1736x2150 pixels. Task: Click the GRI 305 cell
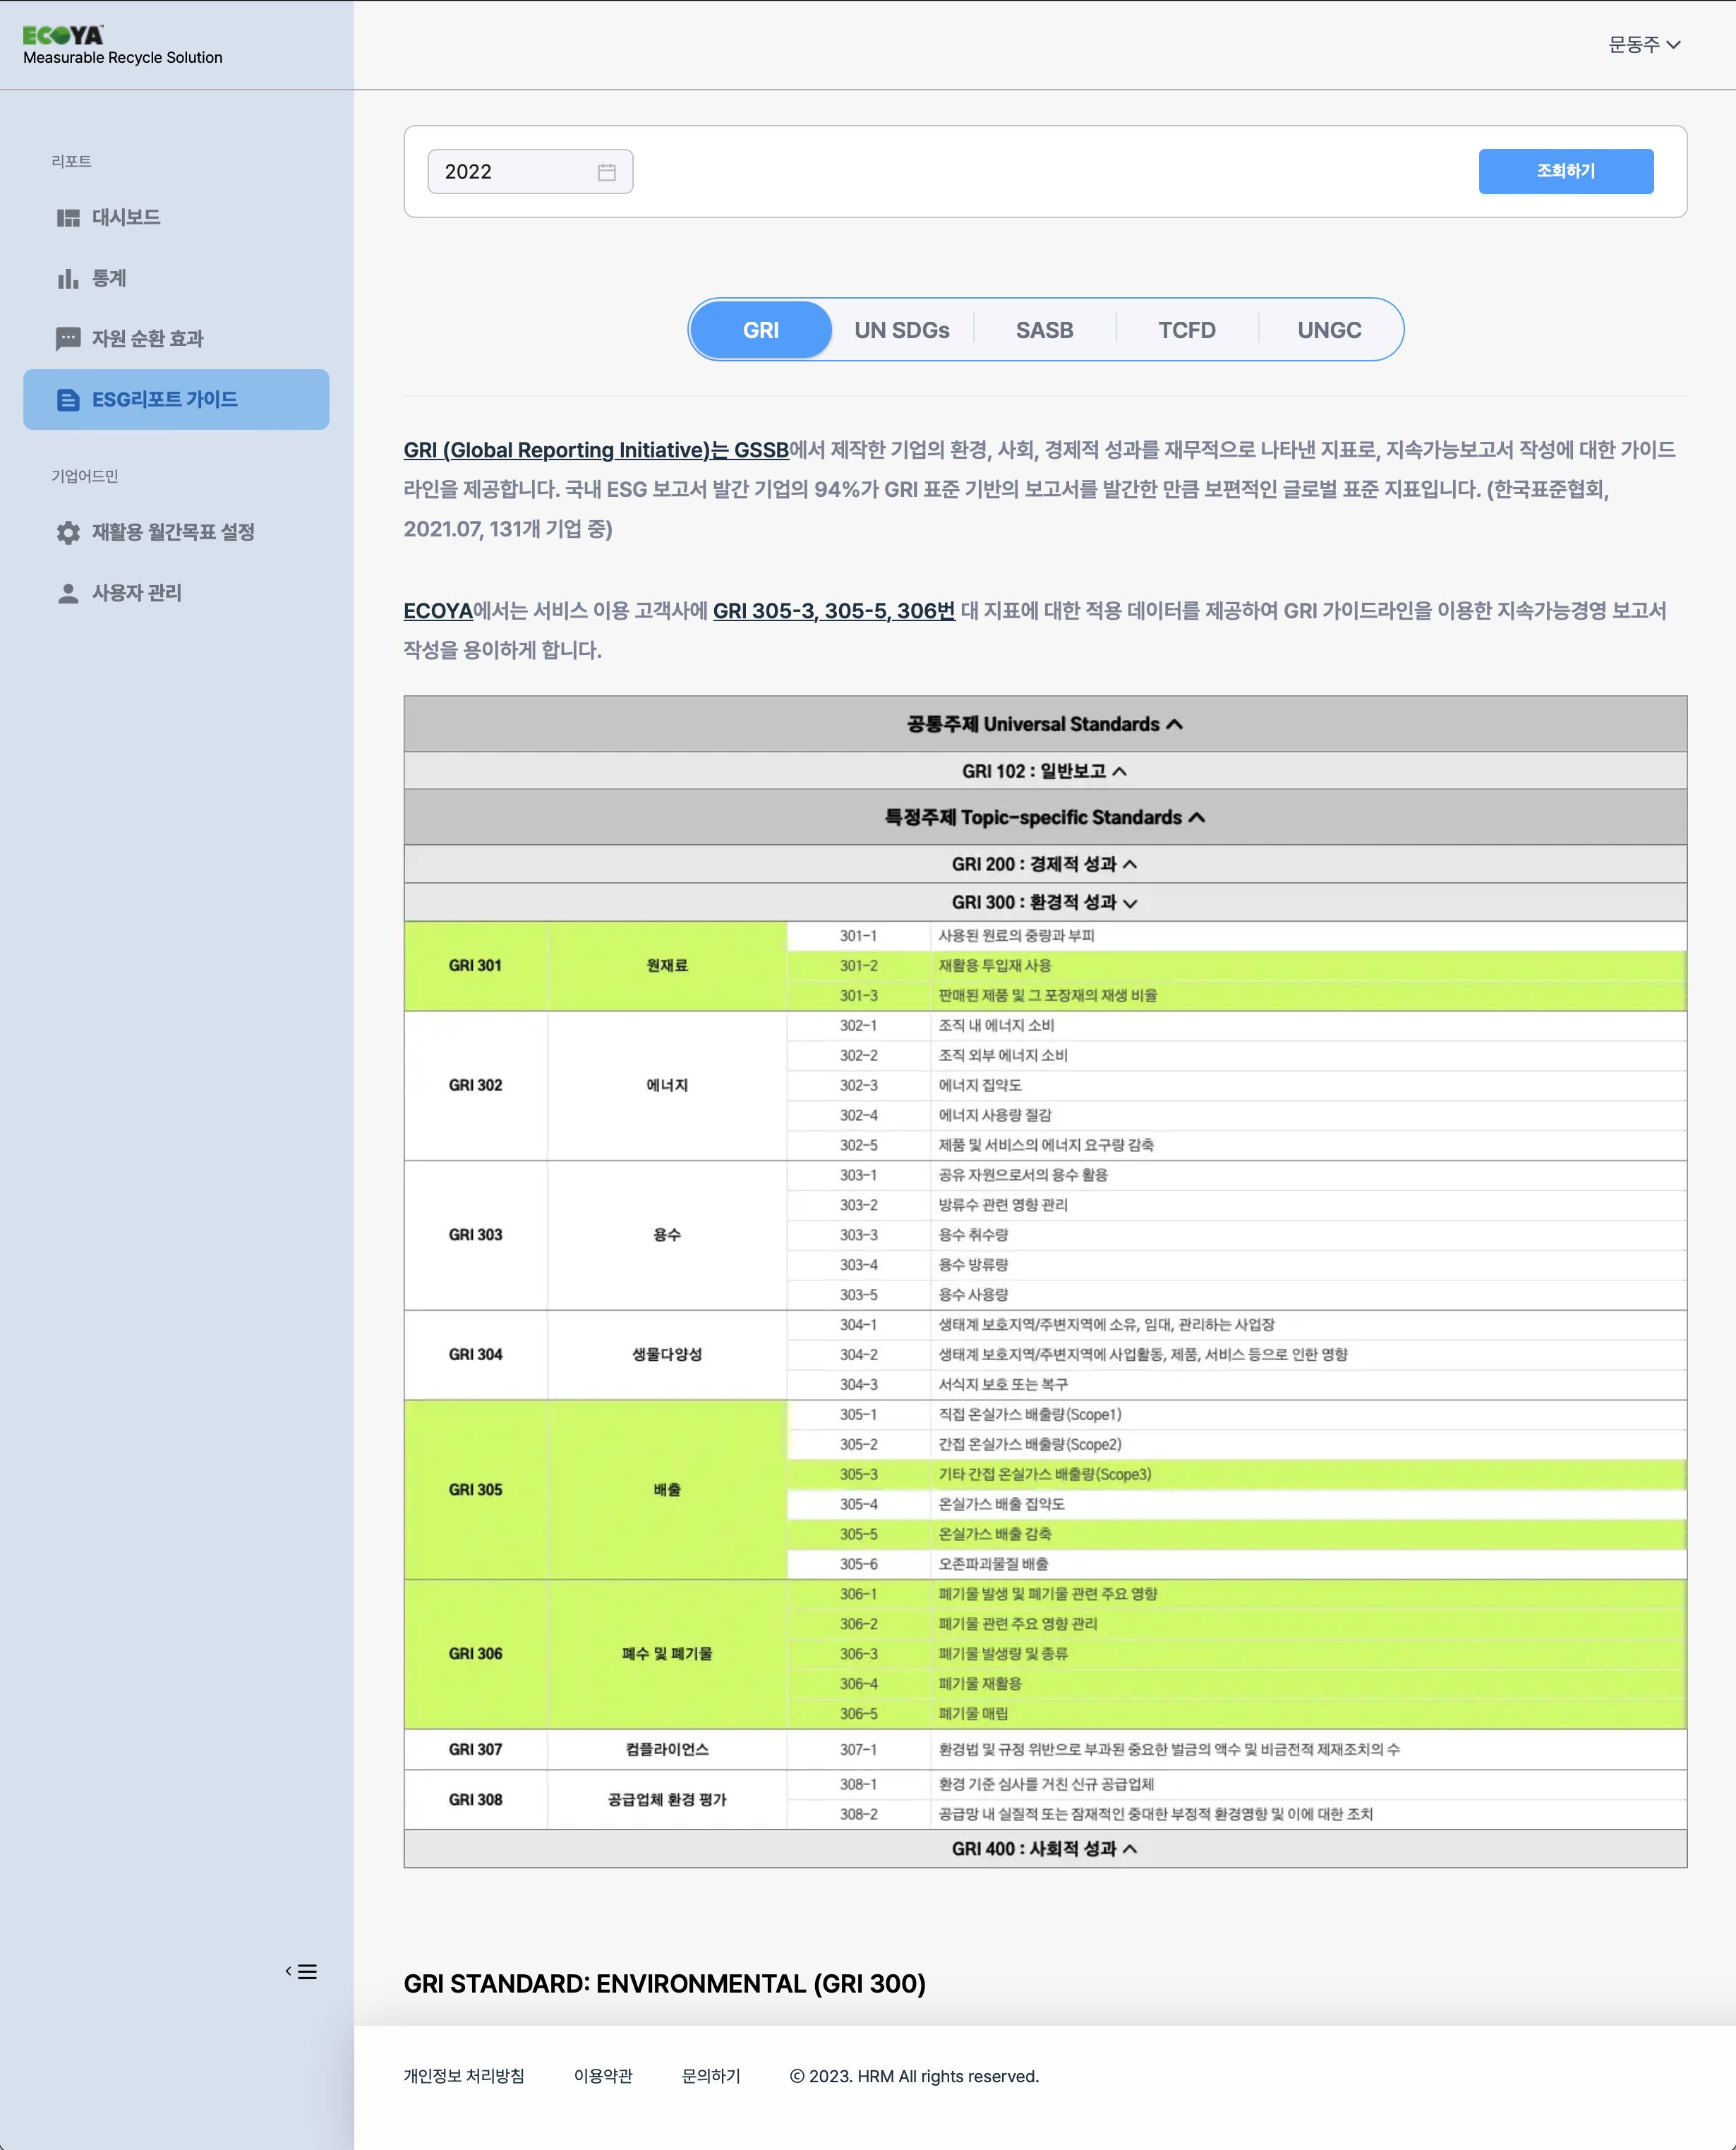(476, 1490)
